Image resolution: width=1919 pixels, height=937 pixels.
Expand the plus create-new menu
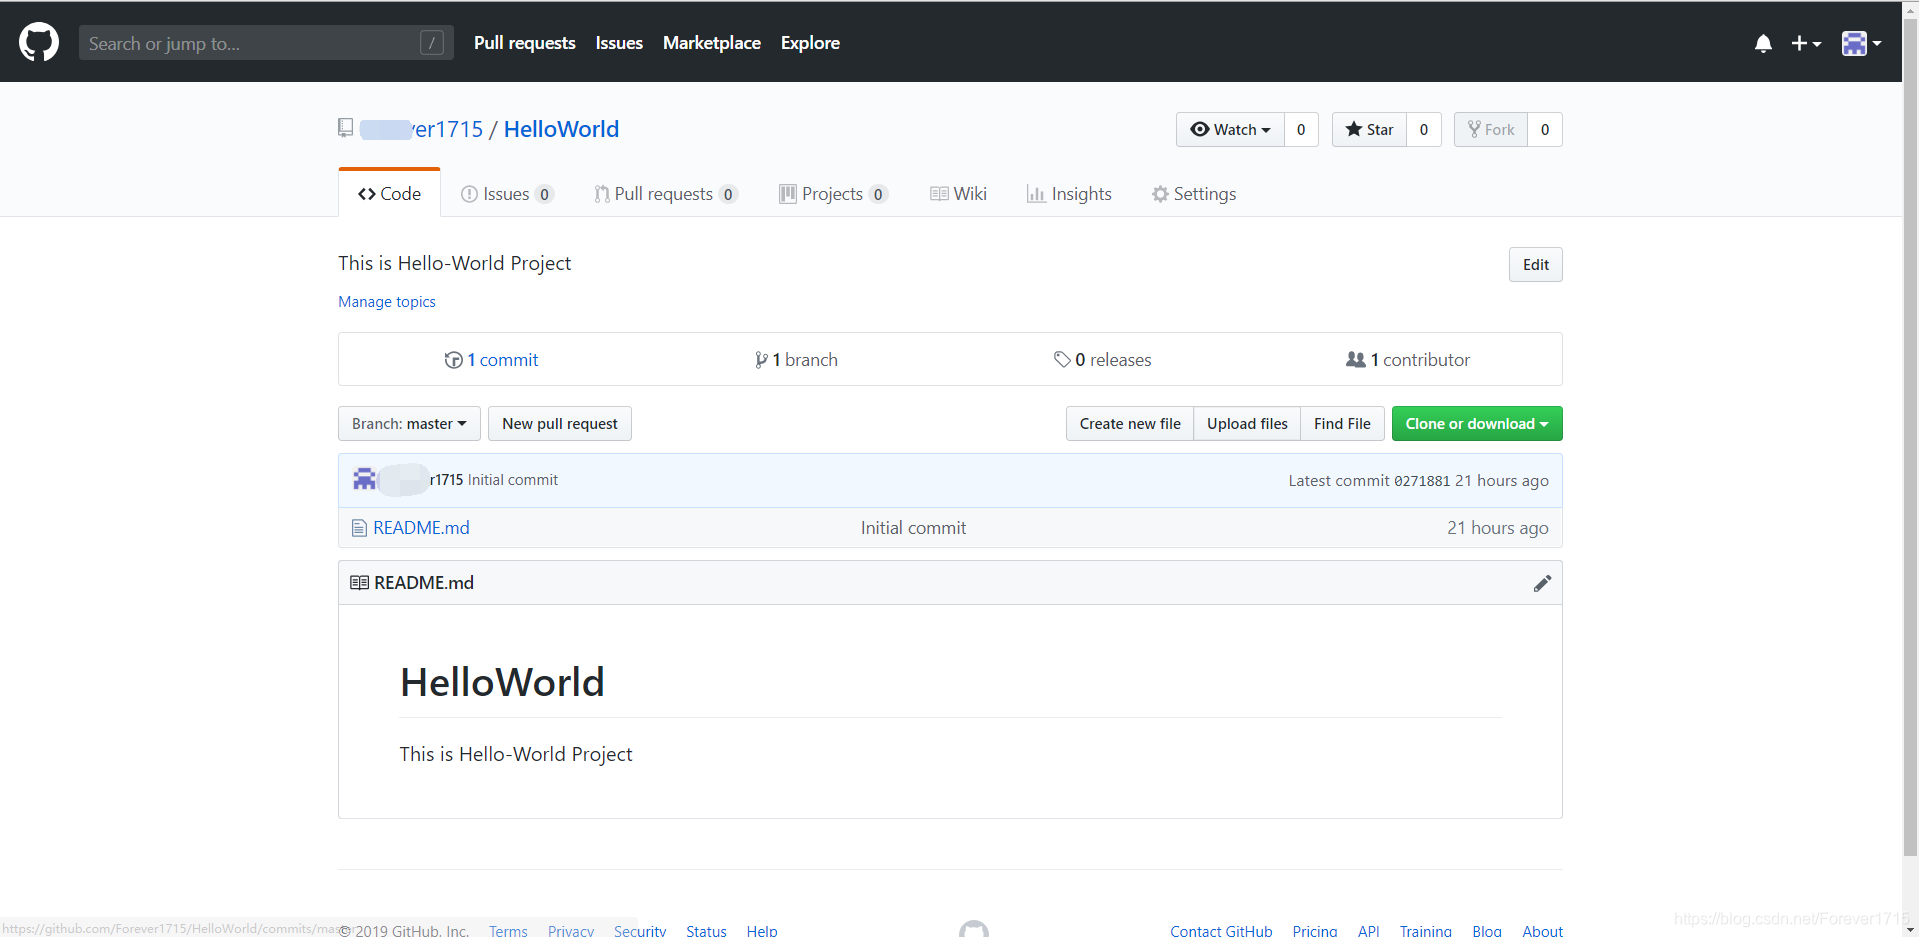click(x=1806, y=43)
